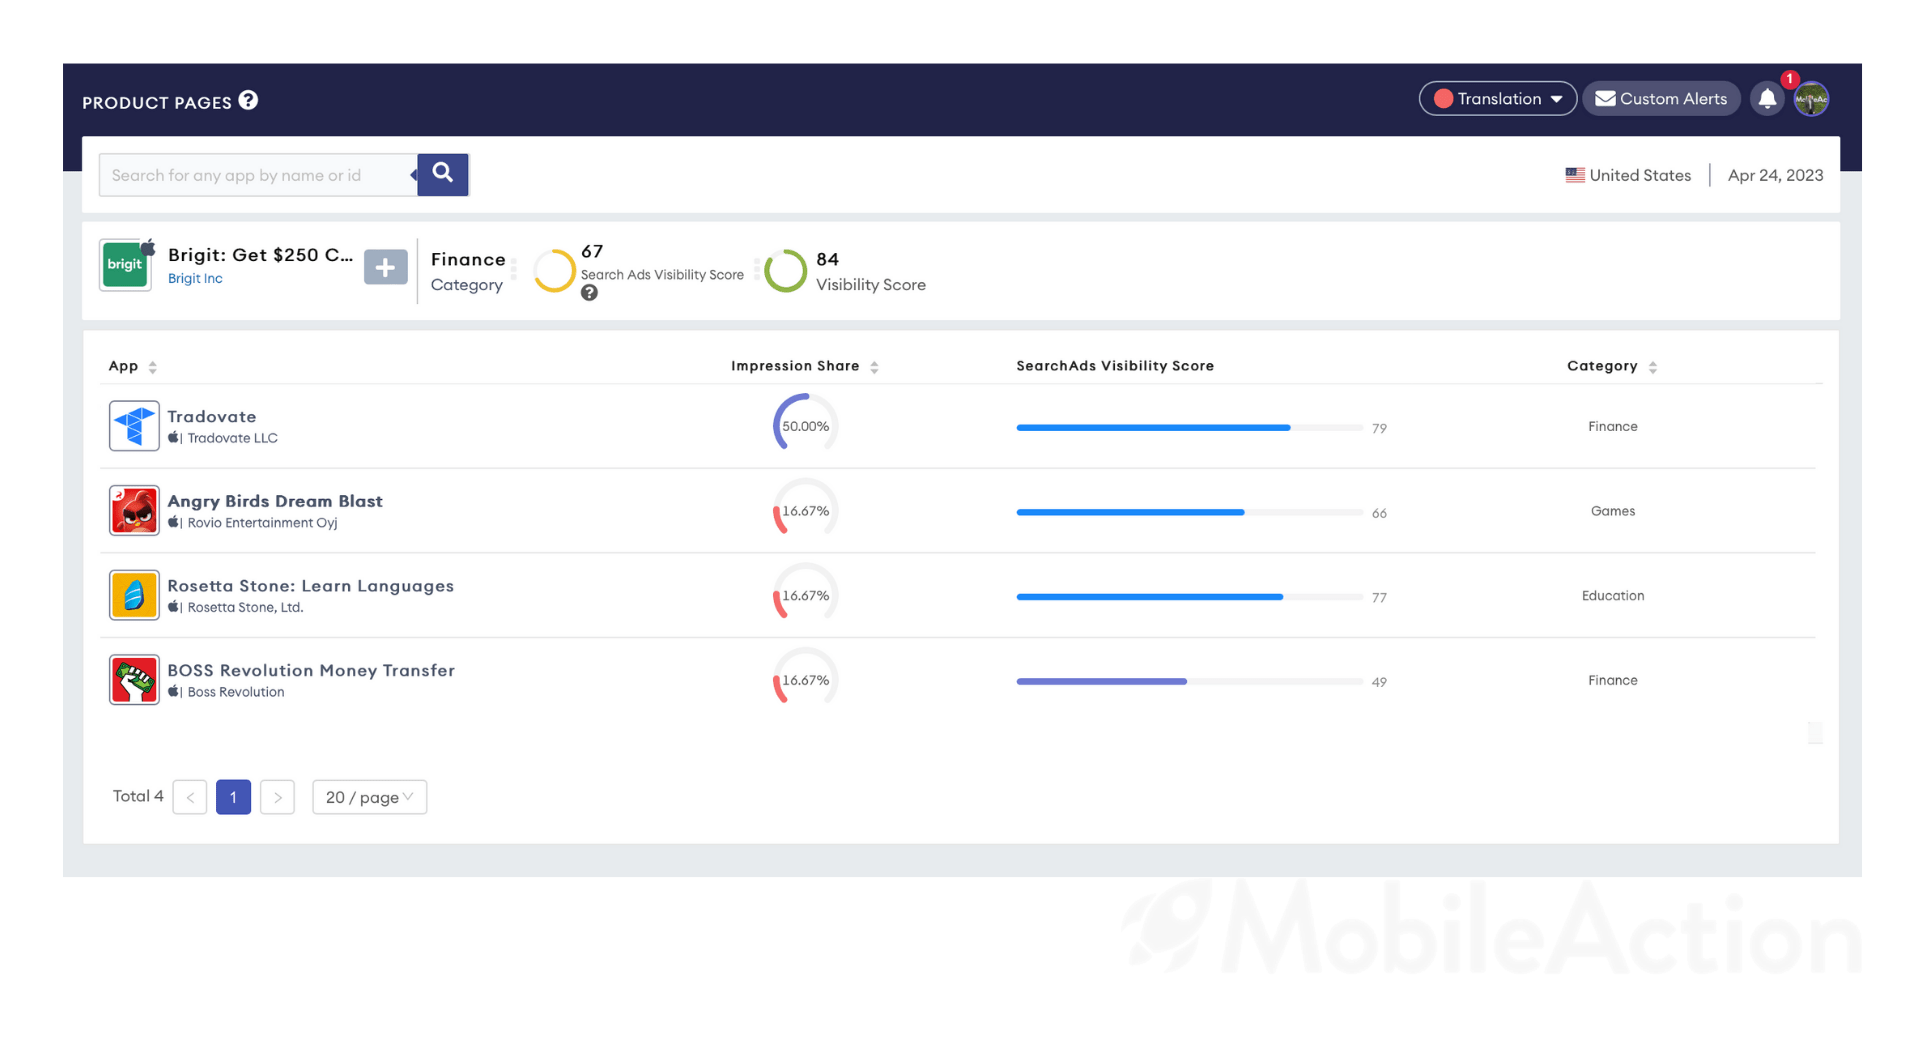
Task: Click the Education category cell
Action: click(1612, 595)
